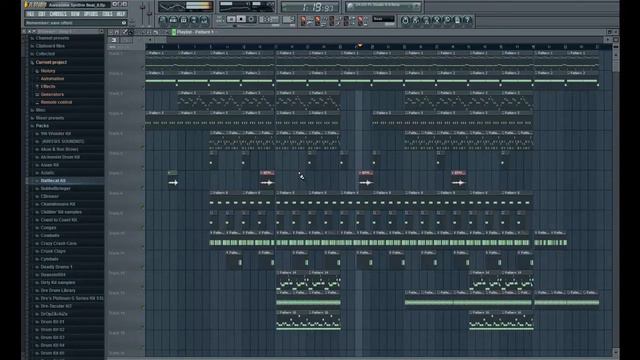This screenshot has width=640, height=360.
Task: Select the playlist pencil draw tool
Action: tap(125, 32)
